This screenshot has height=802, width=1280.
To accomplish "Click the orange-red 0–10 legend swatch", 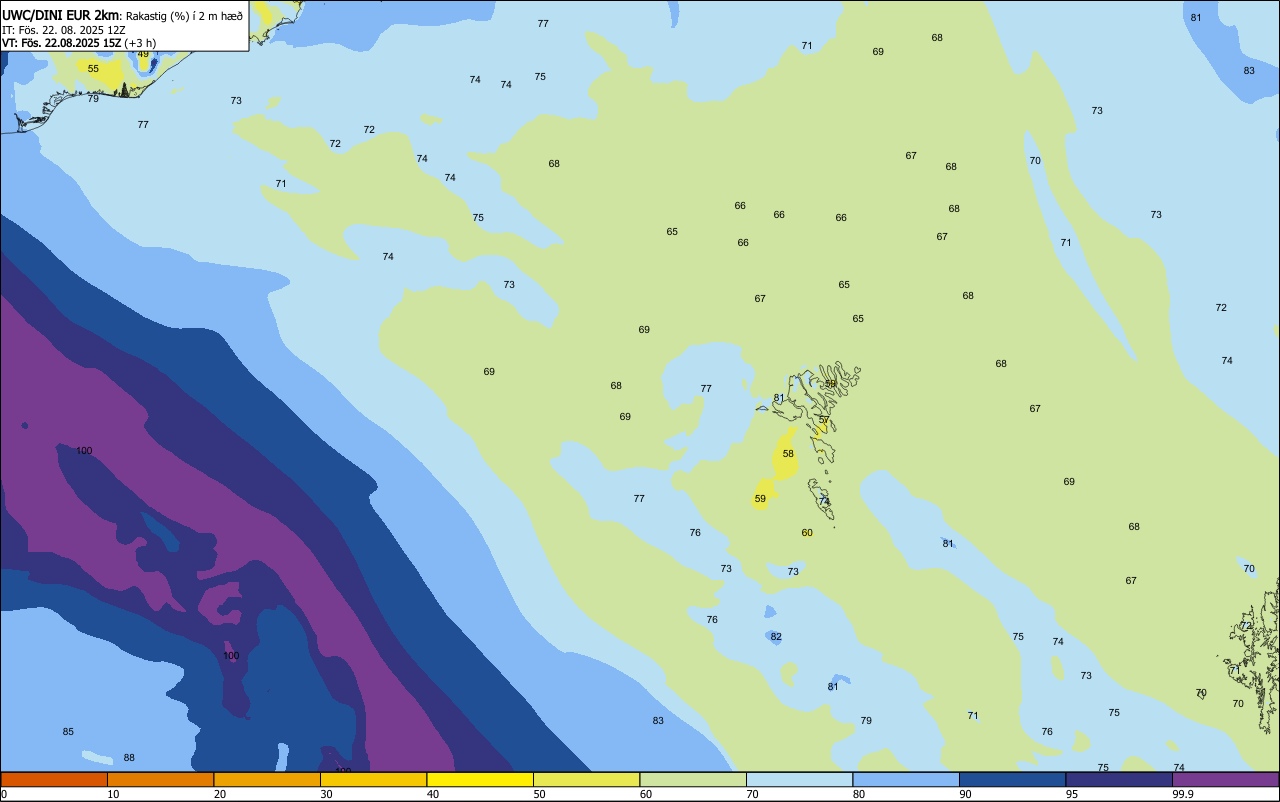I will click(x=54, y=779).
